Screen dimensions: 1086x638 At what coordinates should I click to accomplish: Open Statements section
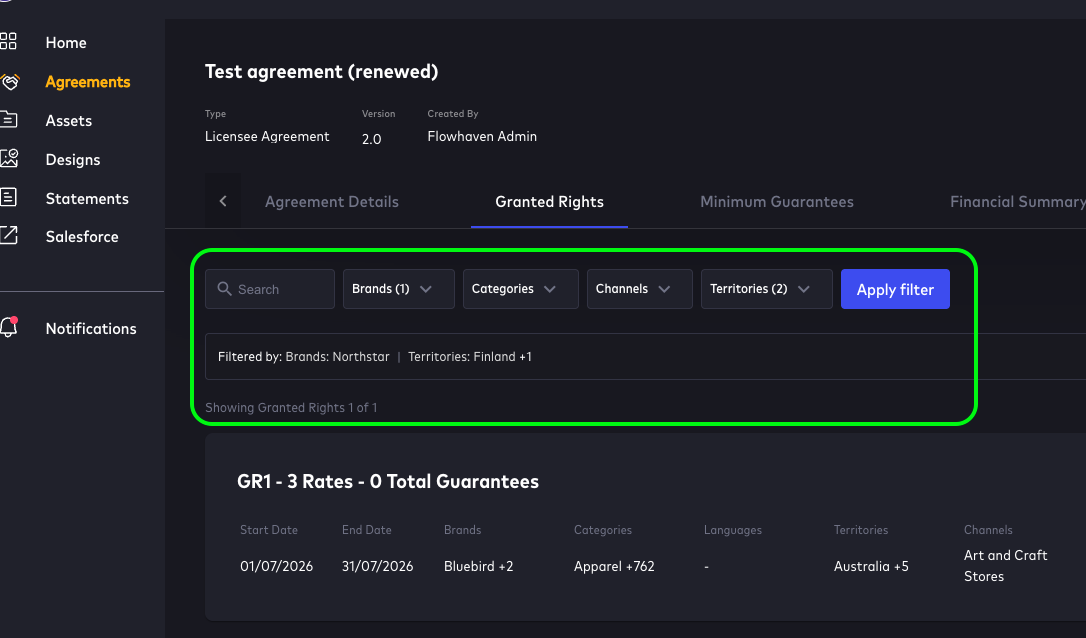pos(87,199)
